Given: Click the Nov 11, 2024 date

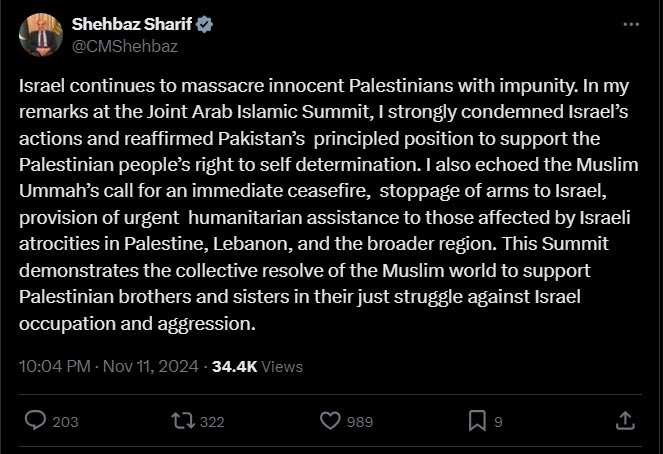Looking at the screenshot, I should pos(153,367).
